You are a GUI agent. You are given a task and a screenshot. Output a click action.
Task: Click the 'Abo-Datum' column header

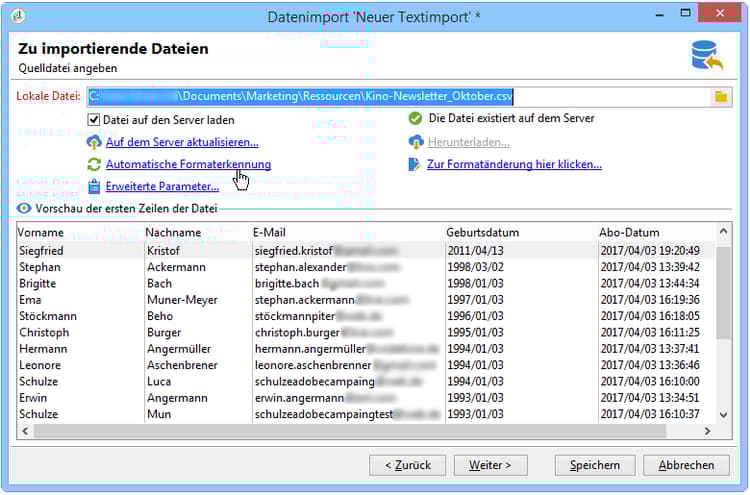pos(657,232)
